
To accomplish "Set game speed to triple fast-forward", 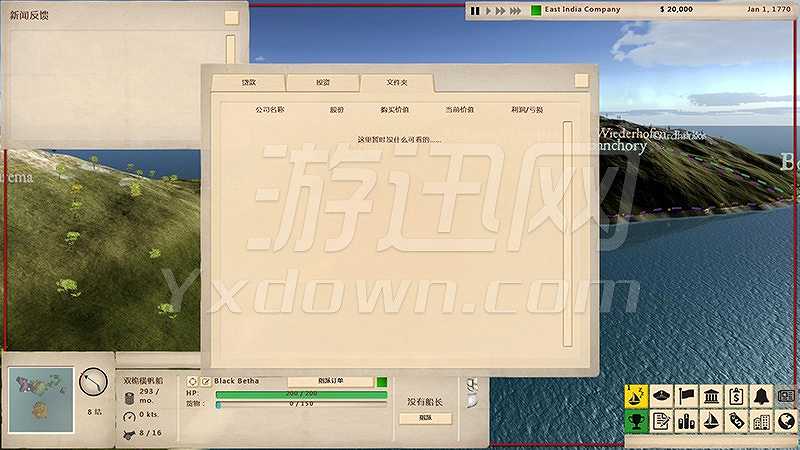I will [x=515, y=10].
